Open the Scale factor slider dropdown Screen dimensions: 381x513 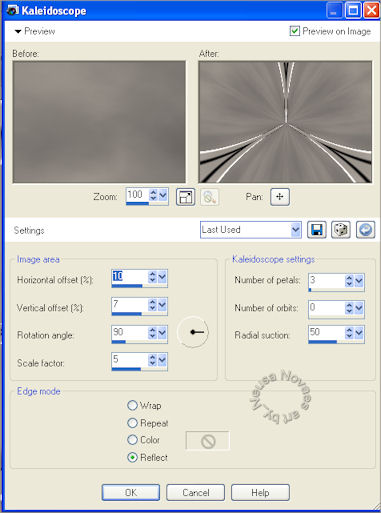[x=162, y=360]
